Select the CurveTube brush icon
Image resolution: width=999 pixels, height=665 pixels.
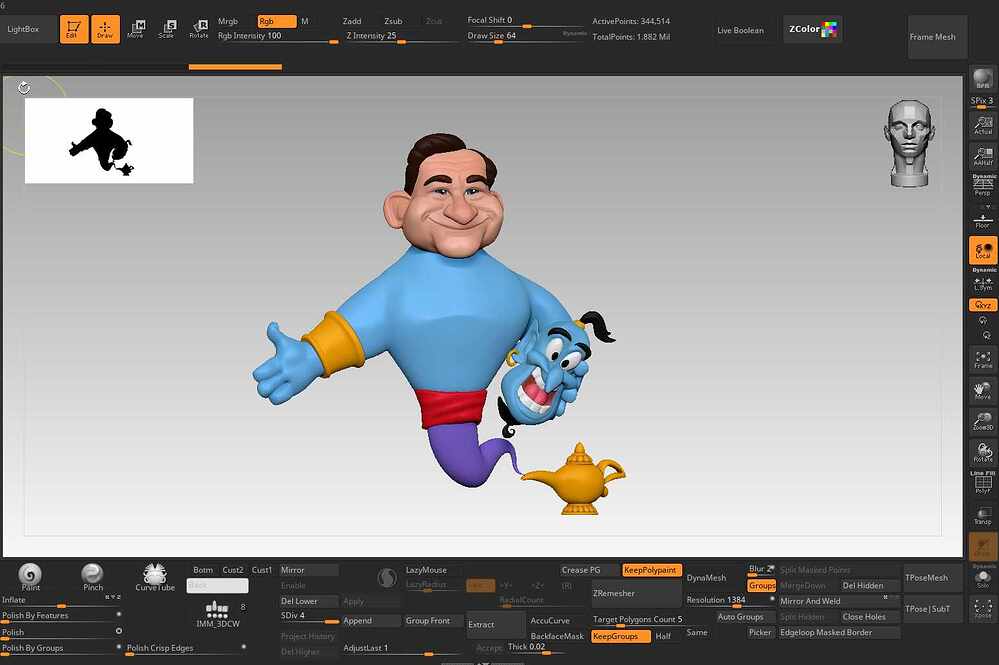click(155, 577)
